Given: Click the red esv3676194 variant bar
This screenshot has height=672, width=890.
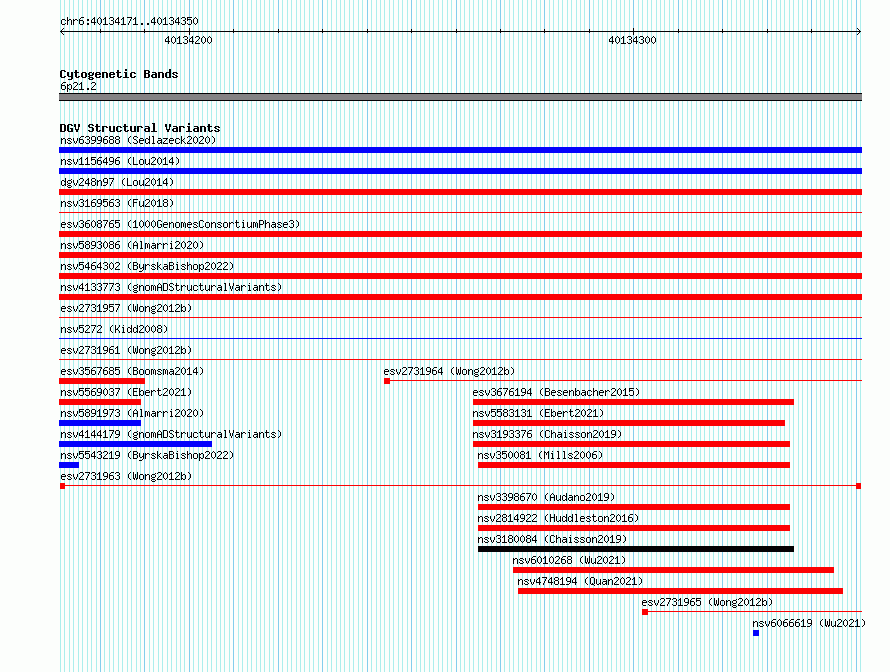Looking at the screenshot, I should 633,402.
